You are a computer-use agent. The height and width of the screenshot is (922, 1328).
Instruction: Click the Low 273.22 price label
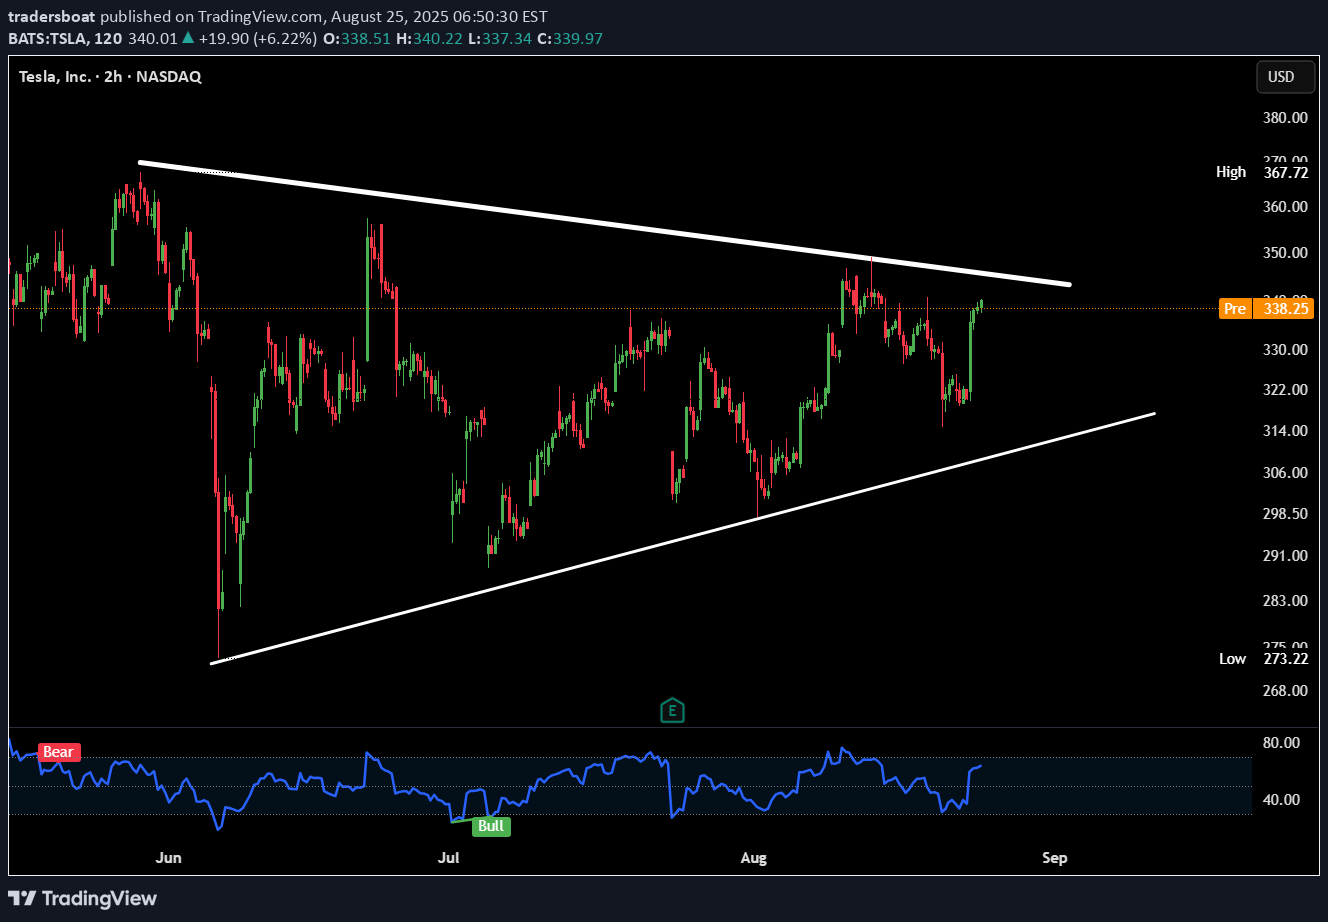tap(1263, 658)
